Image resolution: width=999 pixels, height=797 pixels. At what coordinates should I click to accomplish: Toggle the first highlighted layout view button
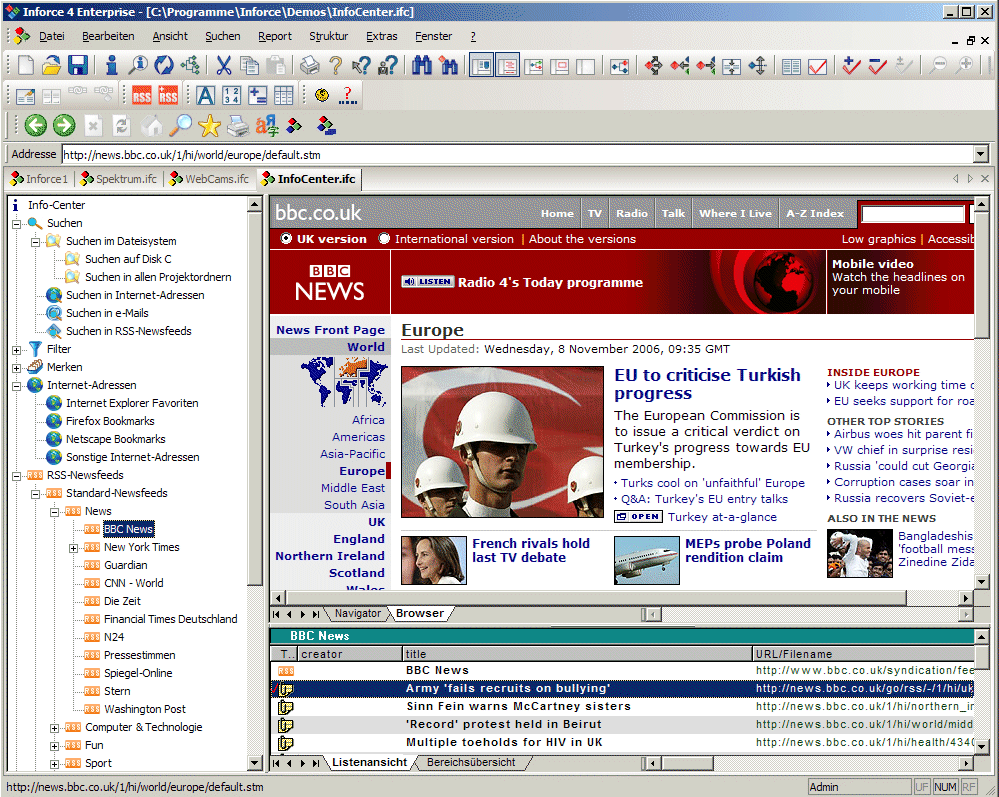tap(482, 65)
